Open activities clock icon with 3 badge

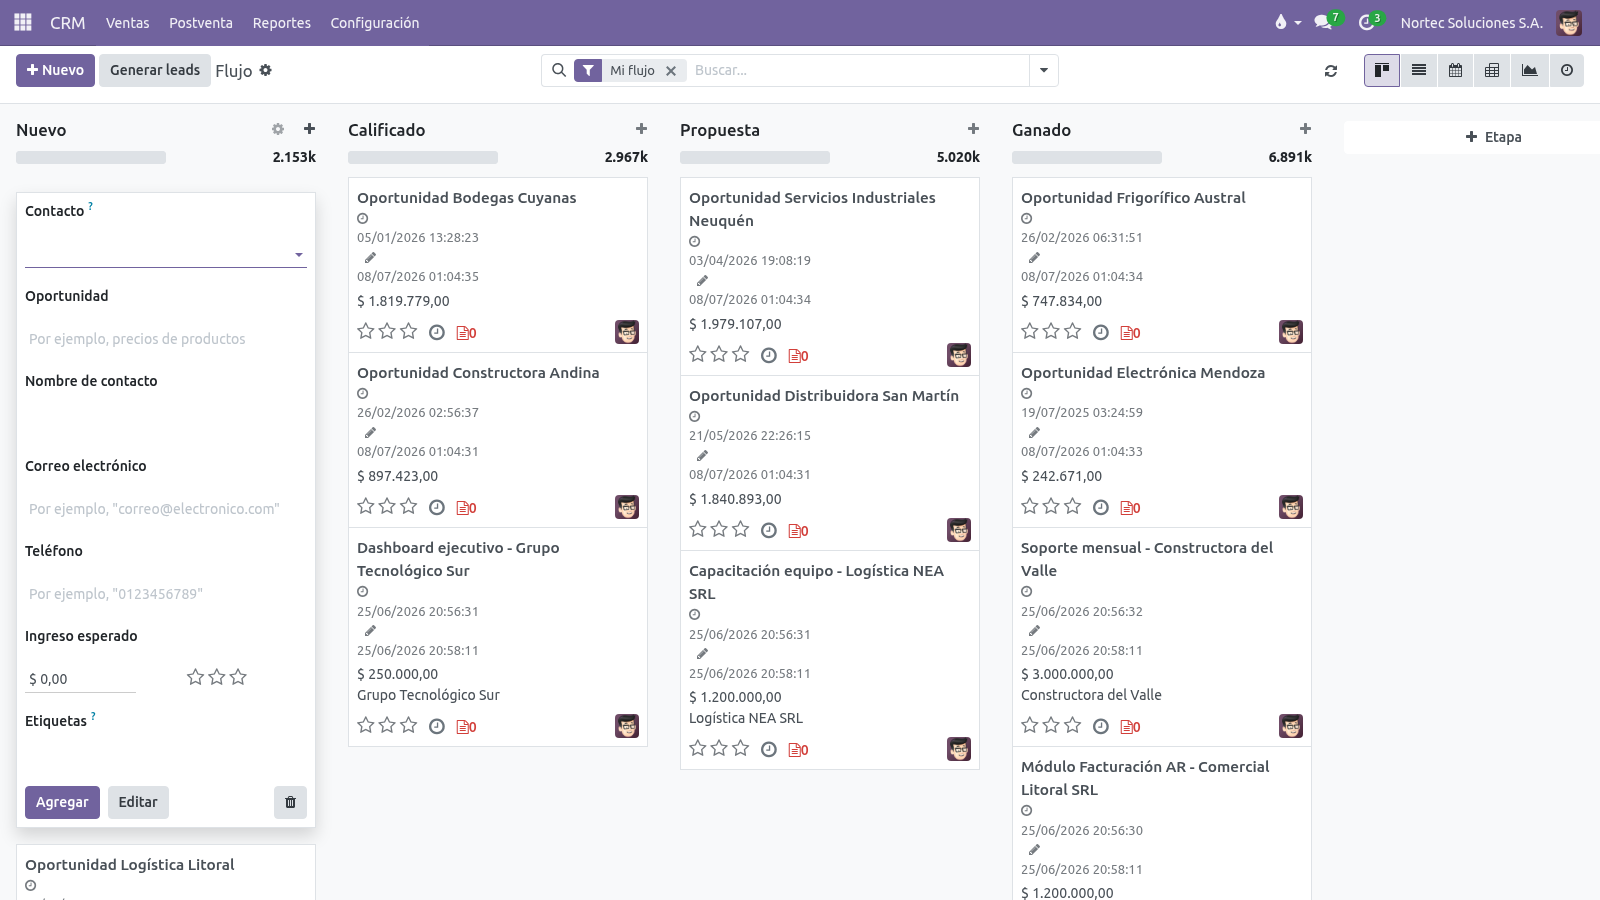(x=1369, y=22)
